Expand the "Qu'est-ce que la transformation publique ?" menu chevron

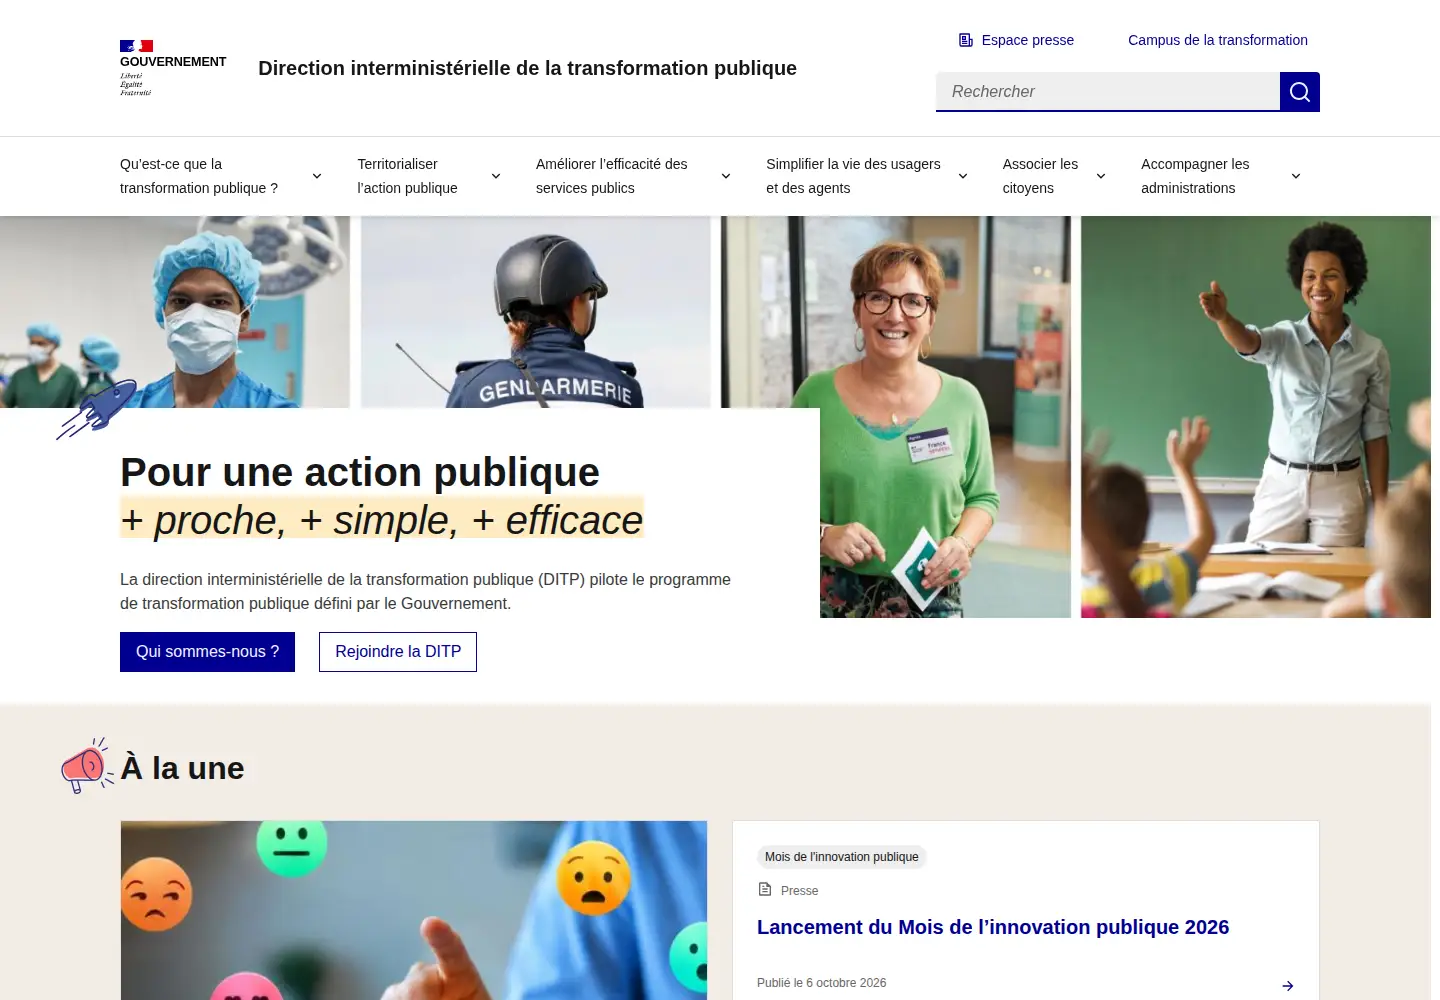pos(317,176)
